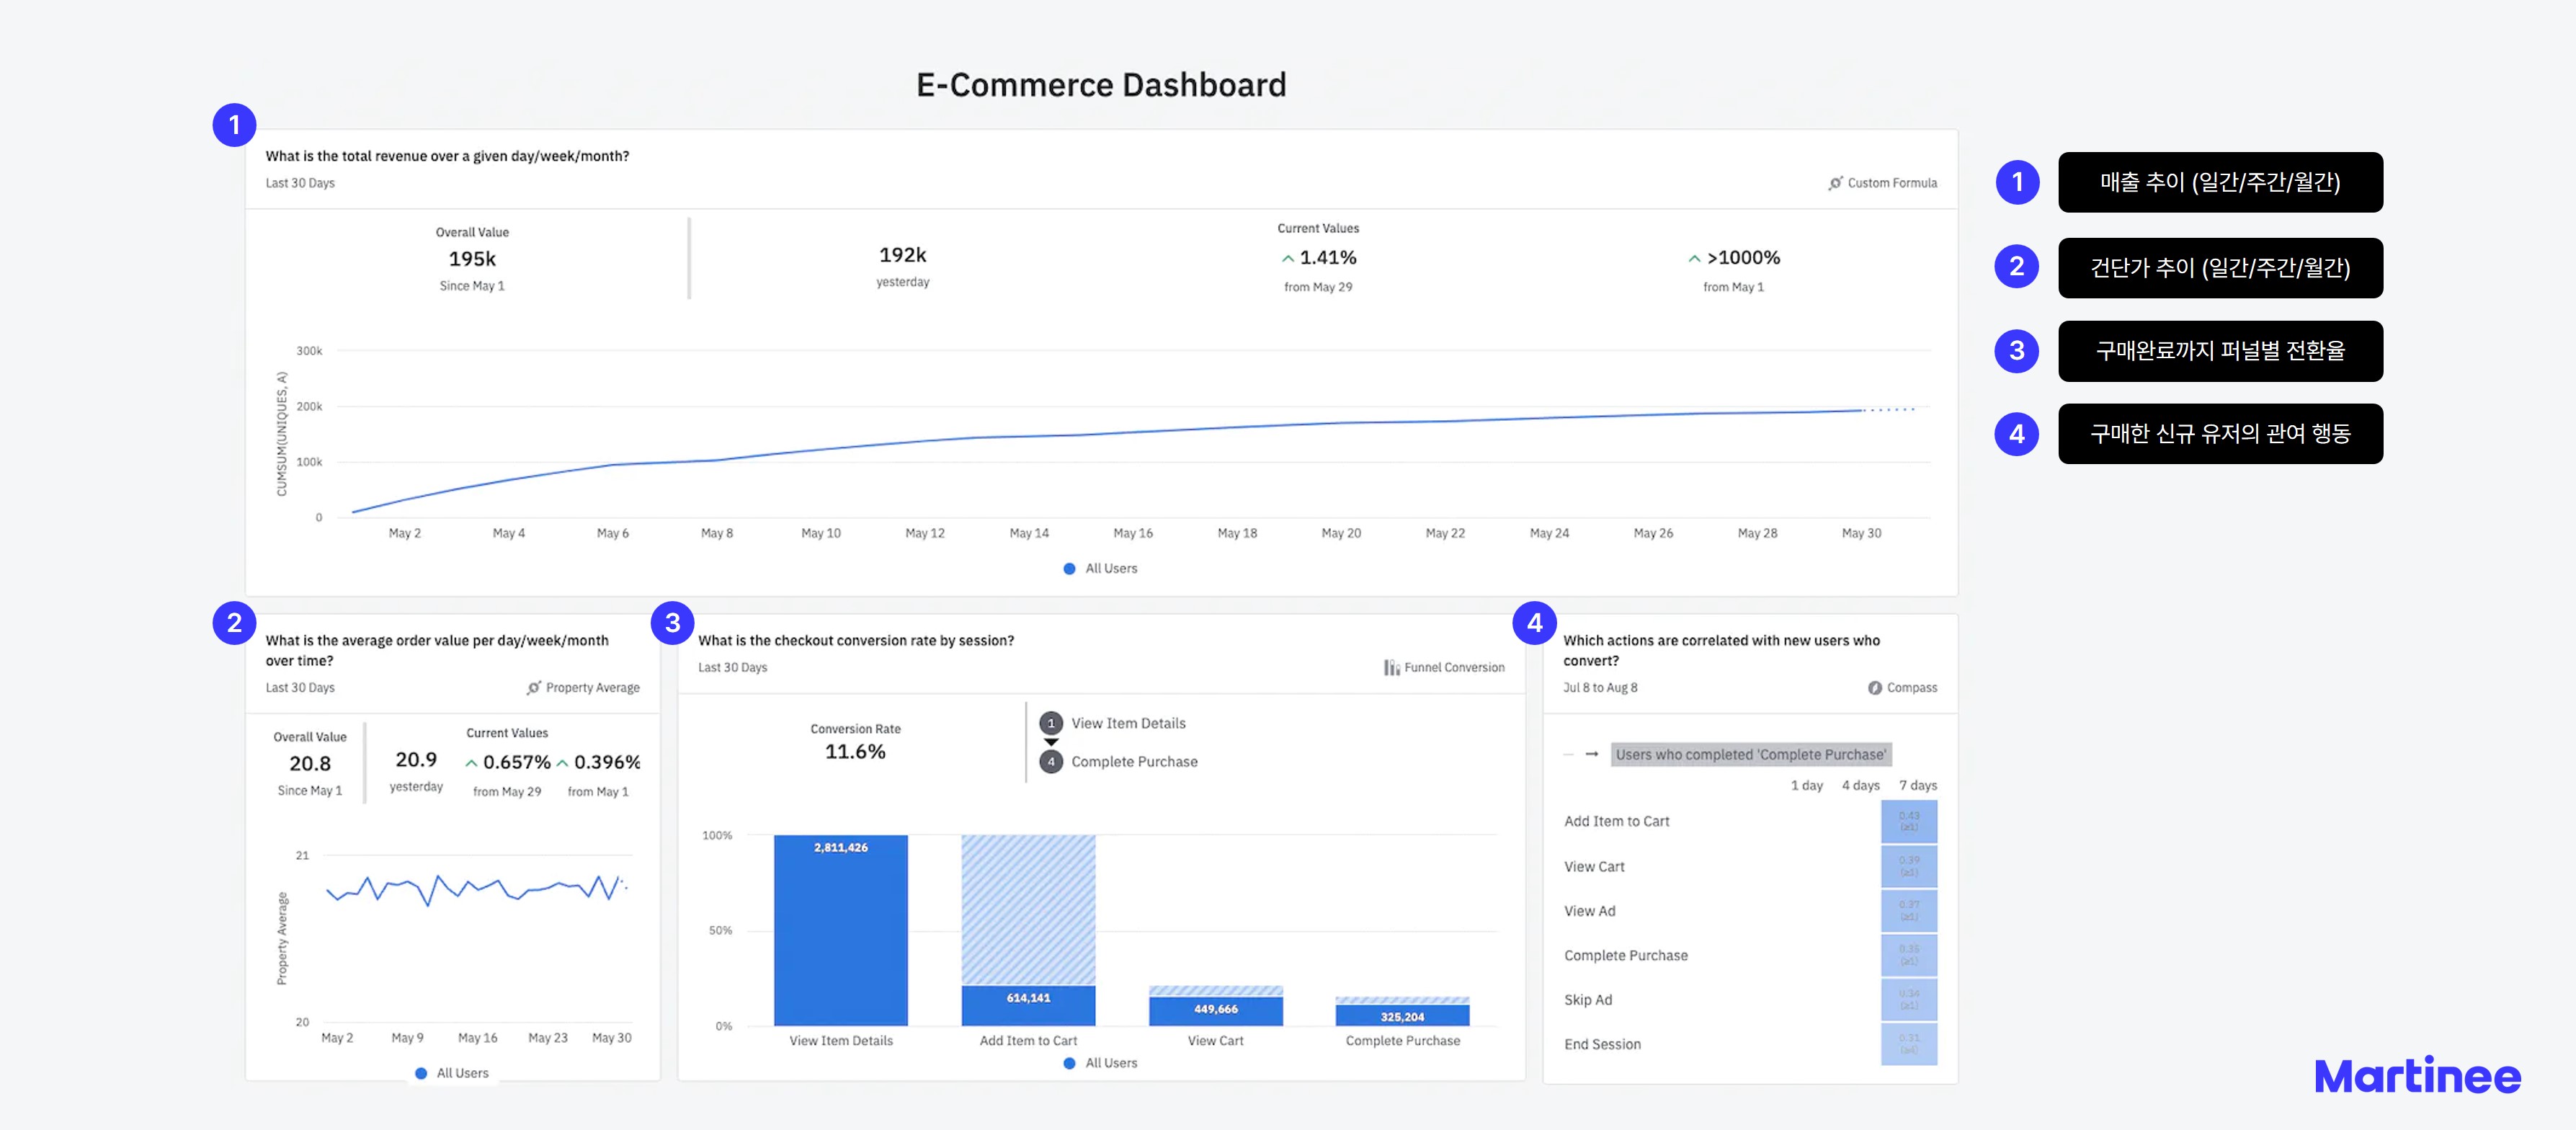Image resolution: width=2576 pixels, height=1130 pixels.
Task: Click the Funnel Conversion chart icon
Action: pos(1391,668)
